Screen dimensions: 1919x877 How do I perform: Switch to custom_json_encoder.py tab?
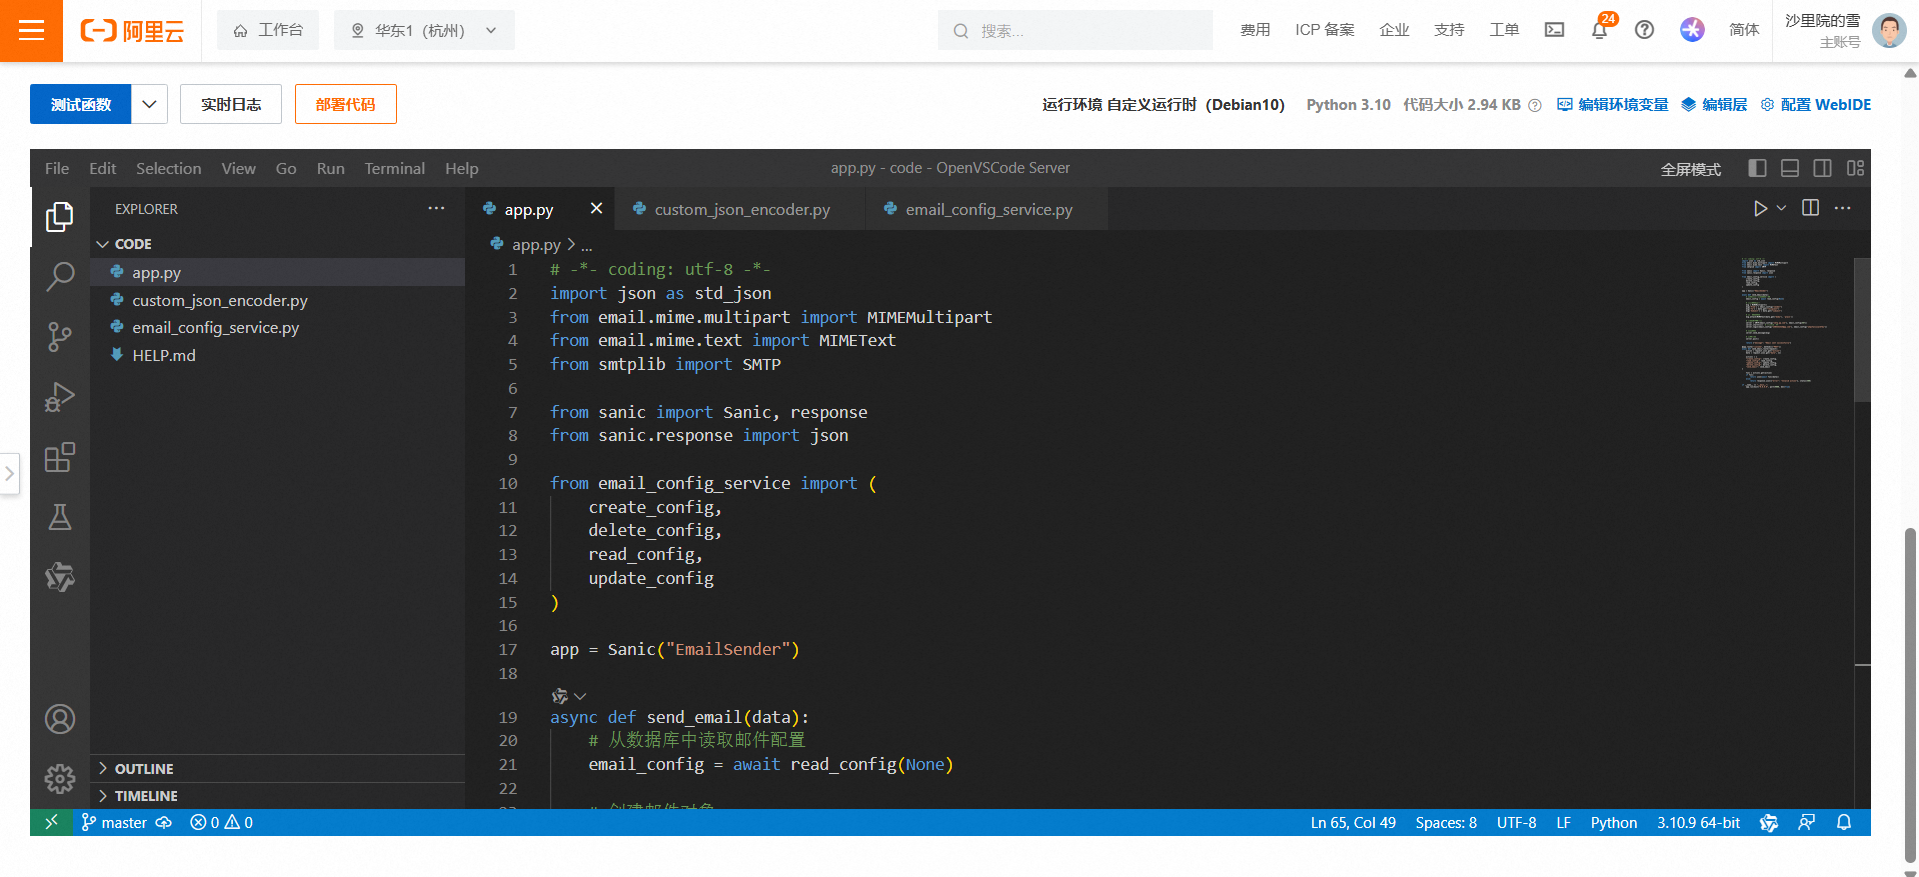pyautogui.click(x=741, y=209)
